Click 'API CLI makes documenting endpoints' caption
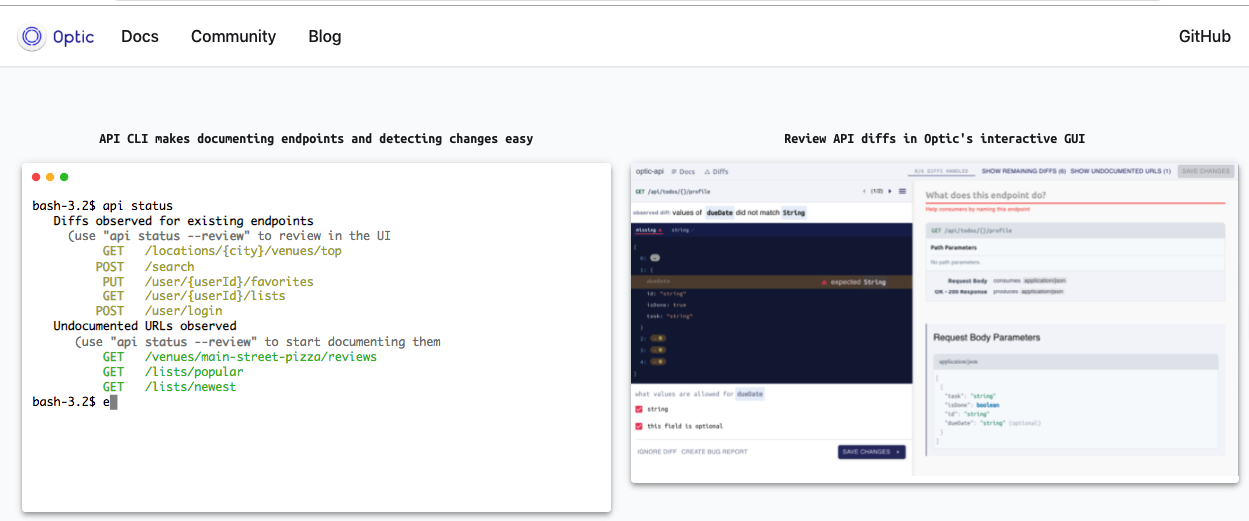1249x521 pixels. point(316,139)
